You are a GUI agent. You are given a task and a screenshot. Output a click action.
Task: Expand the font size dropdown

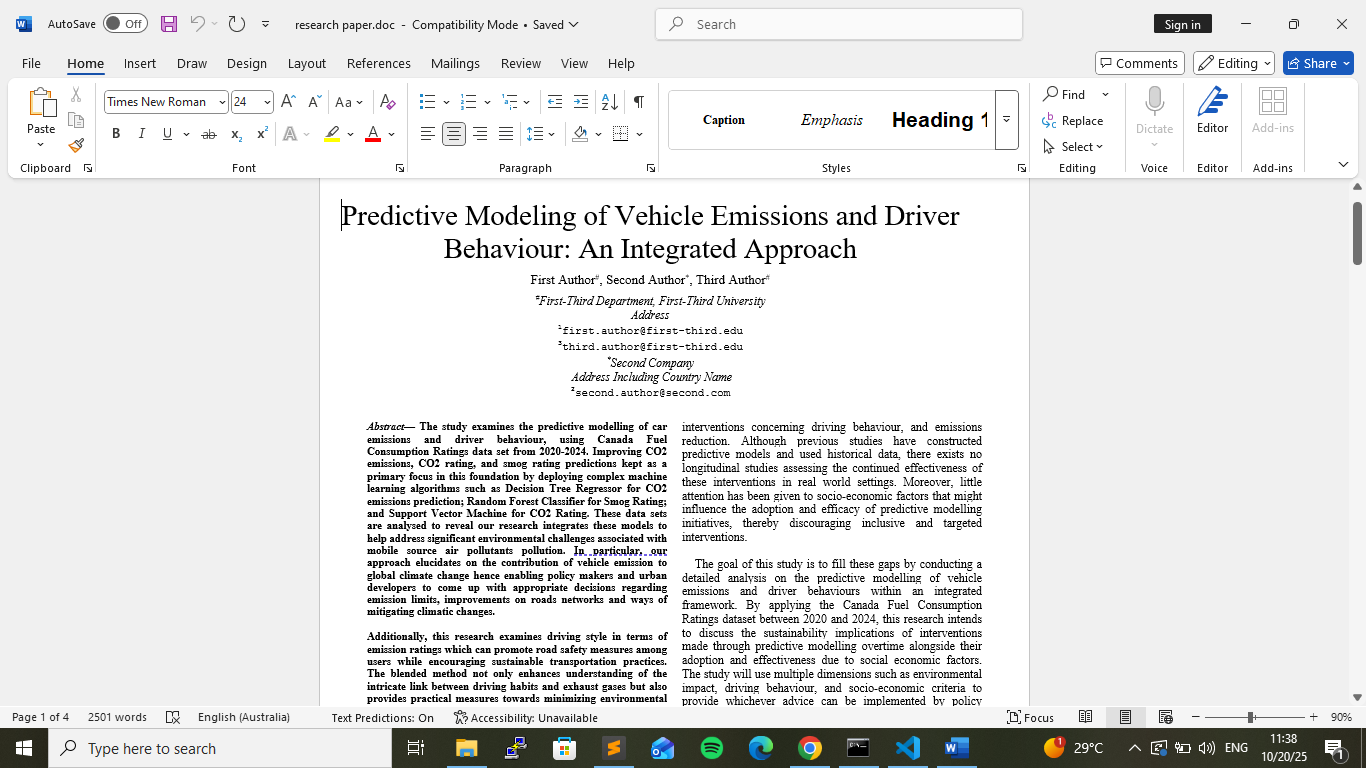tap(267, 102)
